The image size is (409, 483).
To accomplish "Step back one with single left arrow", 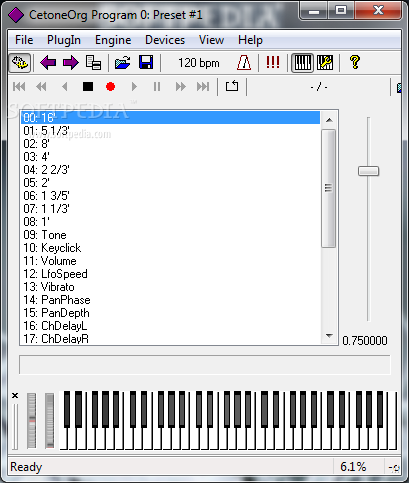I will pos(65,87).
